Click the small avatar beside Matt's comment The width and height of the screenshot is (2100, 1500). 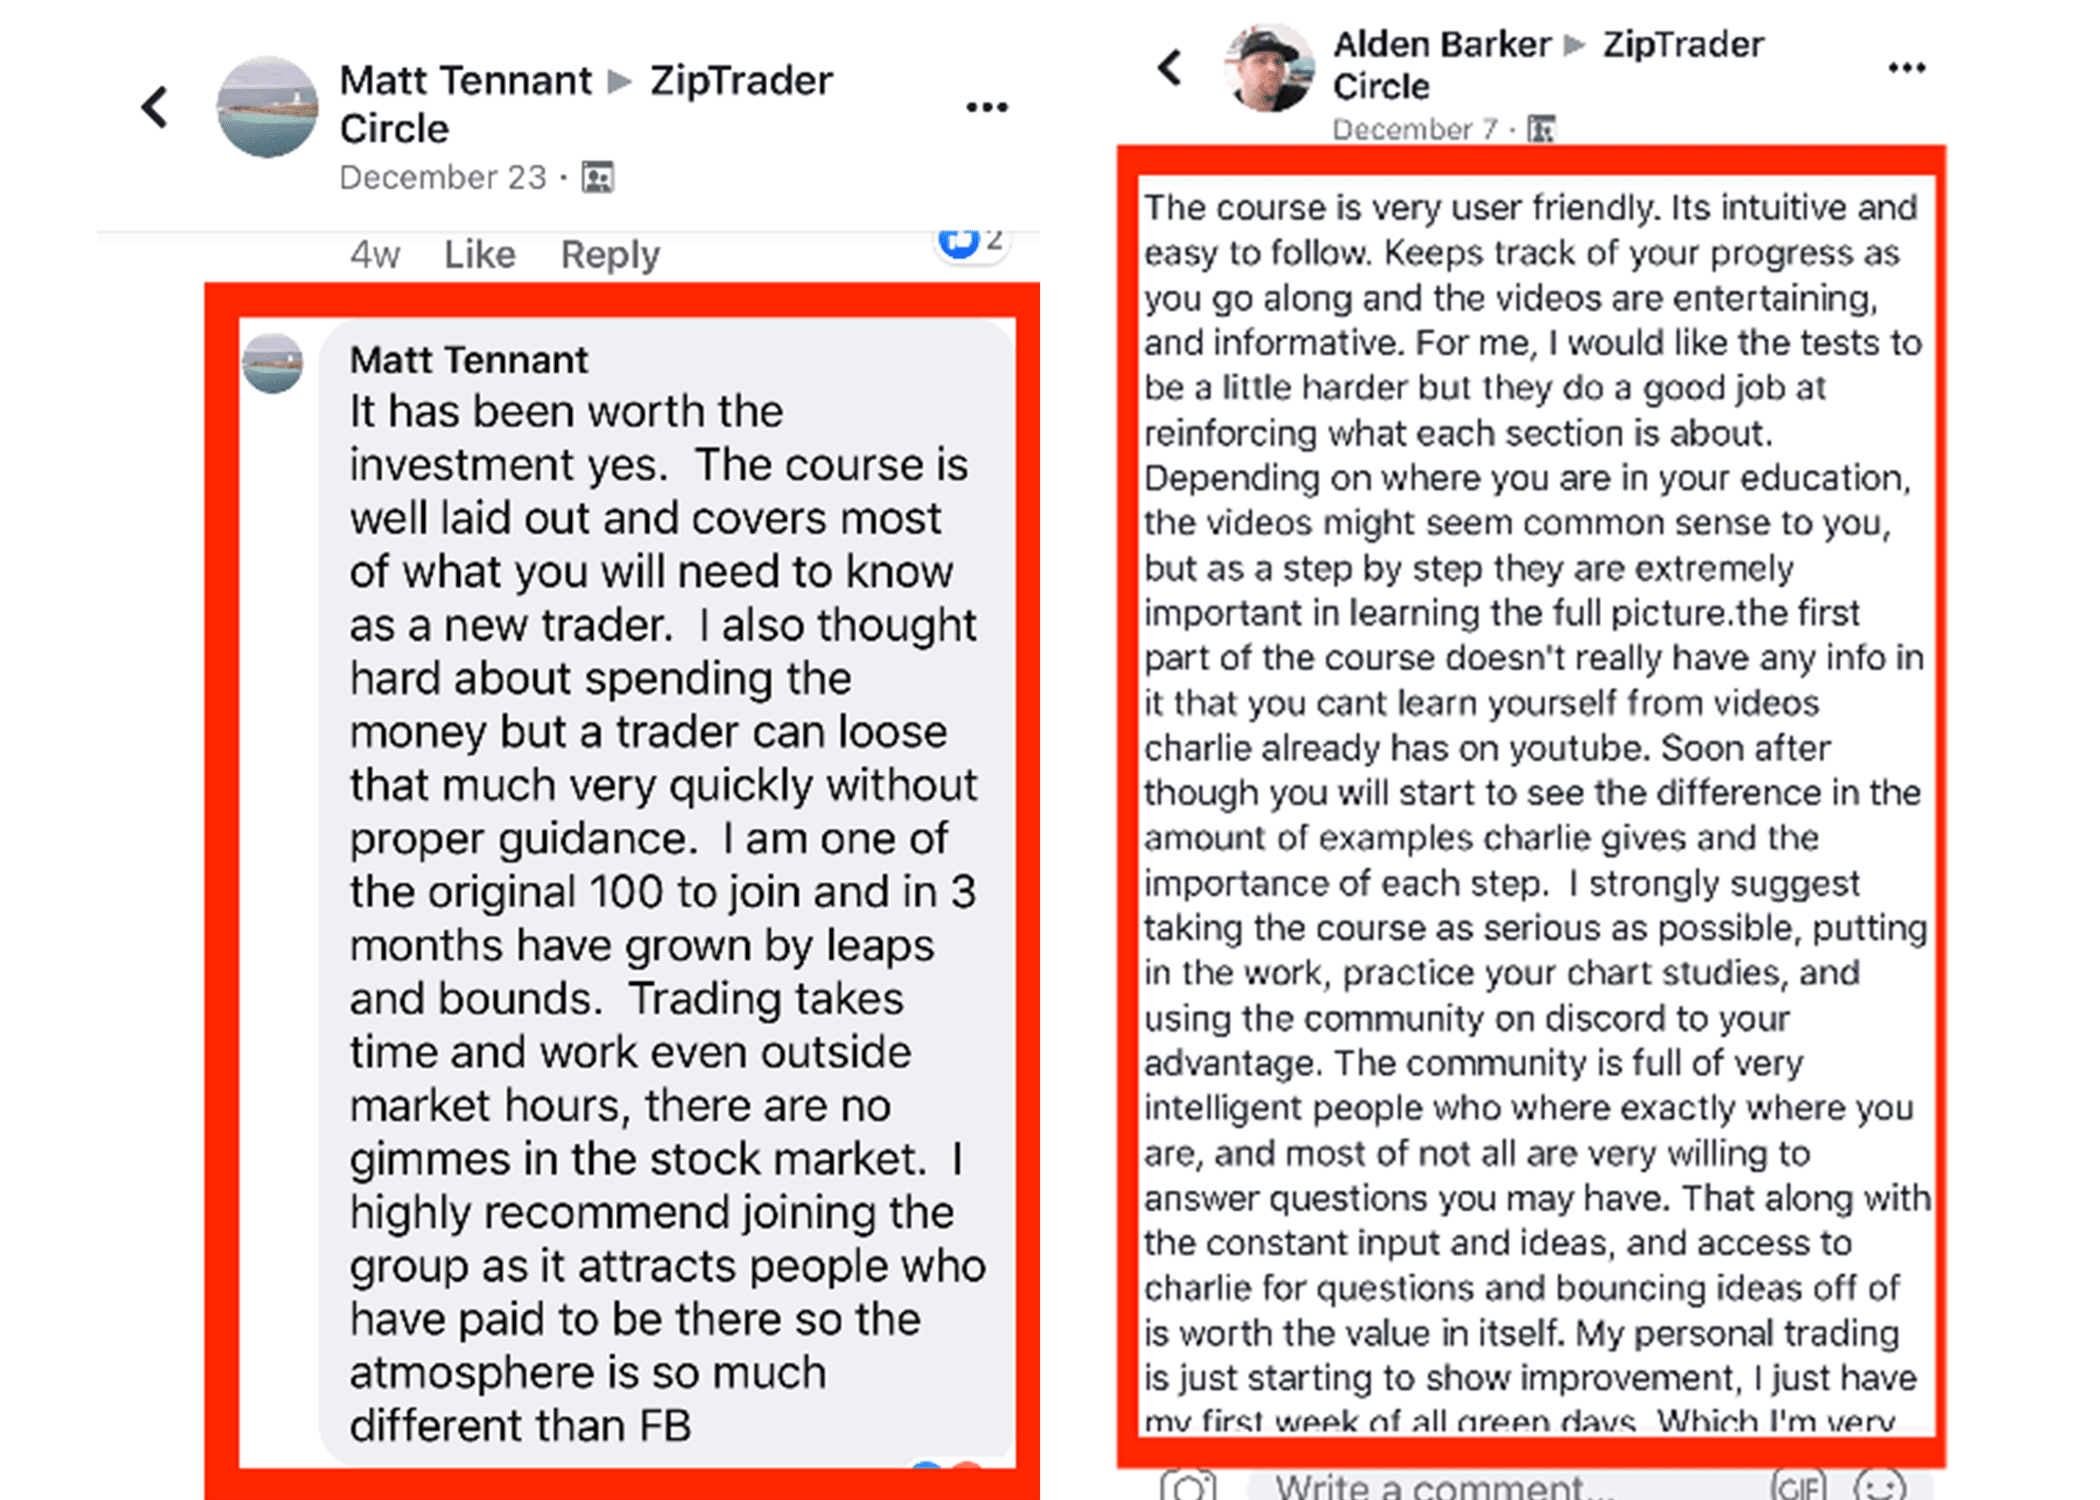point(272,362)
